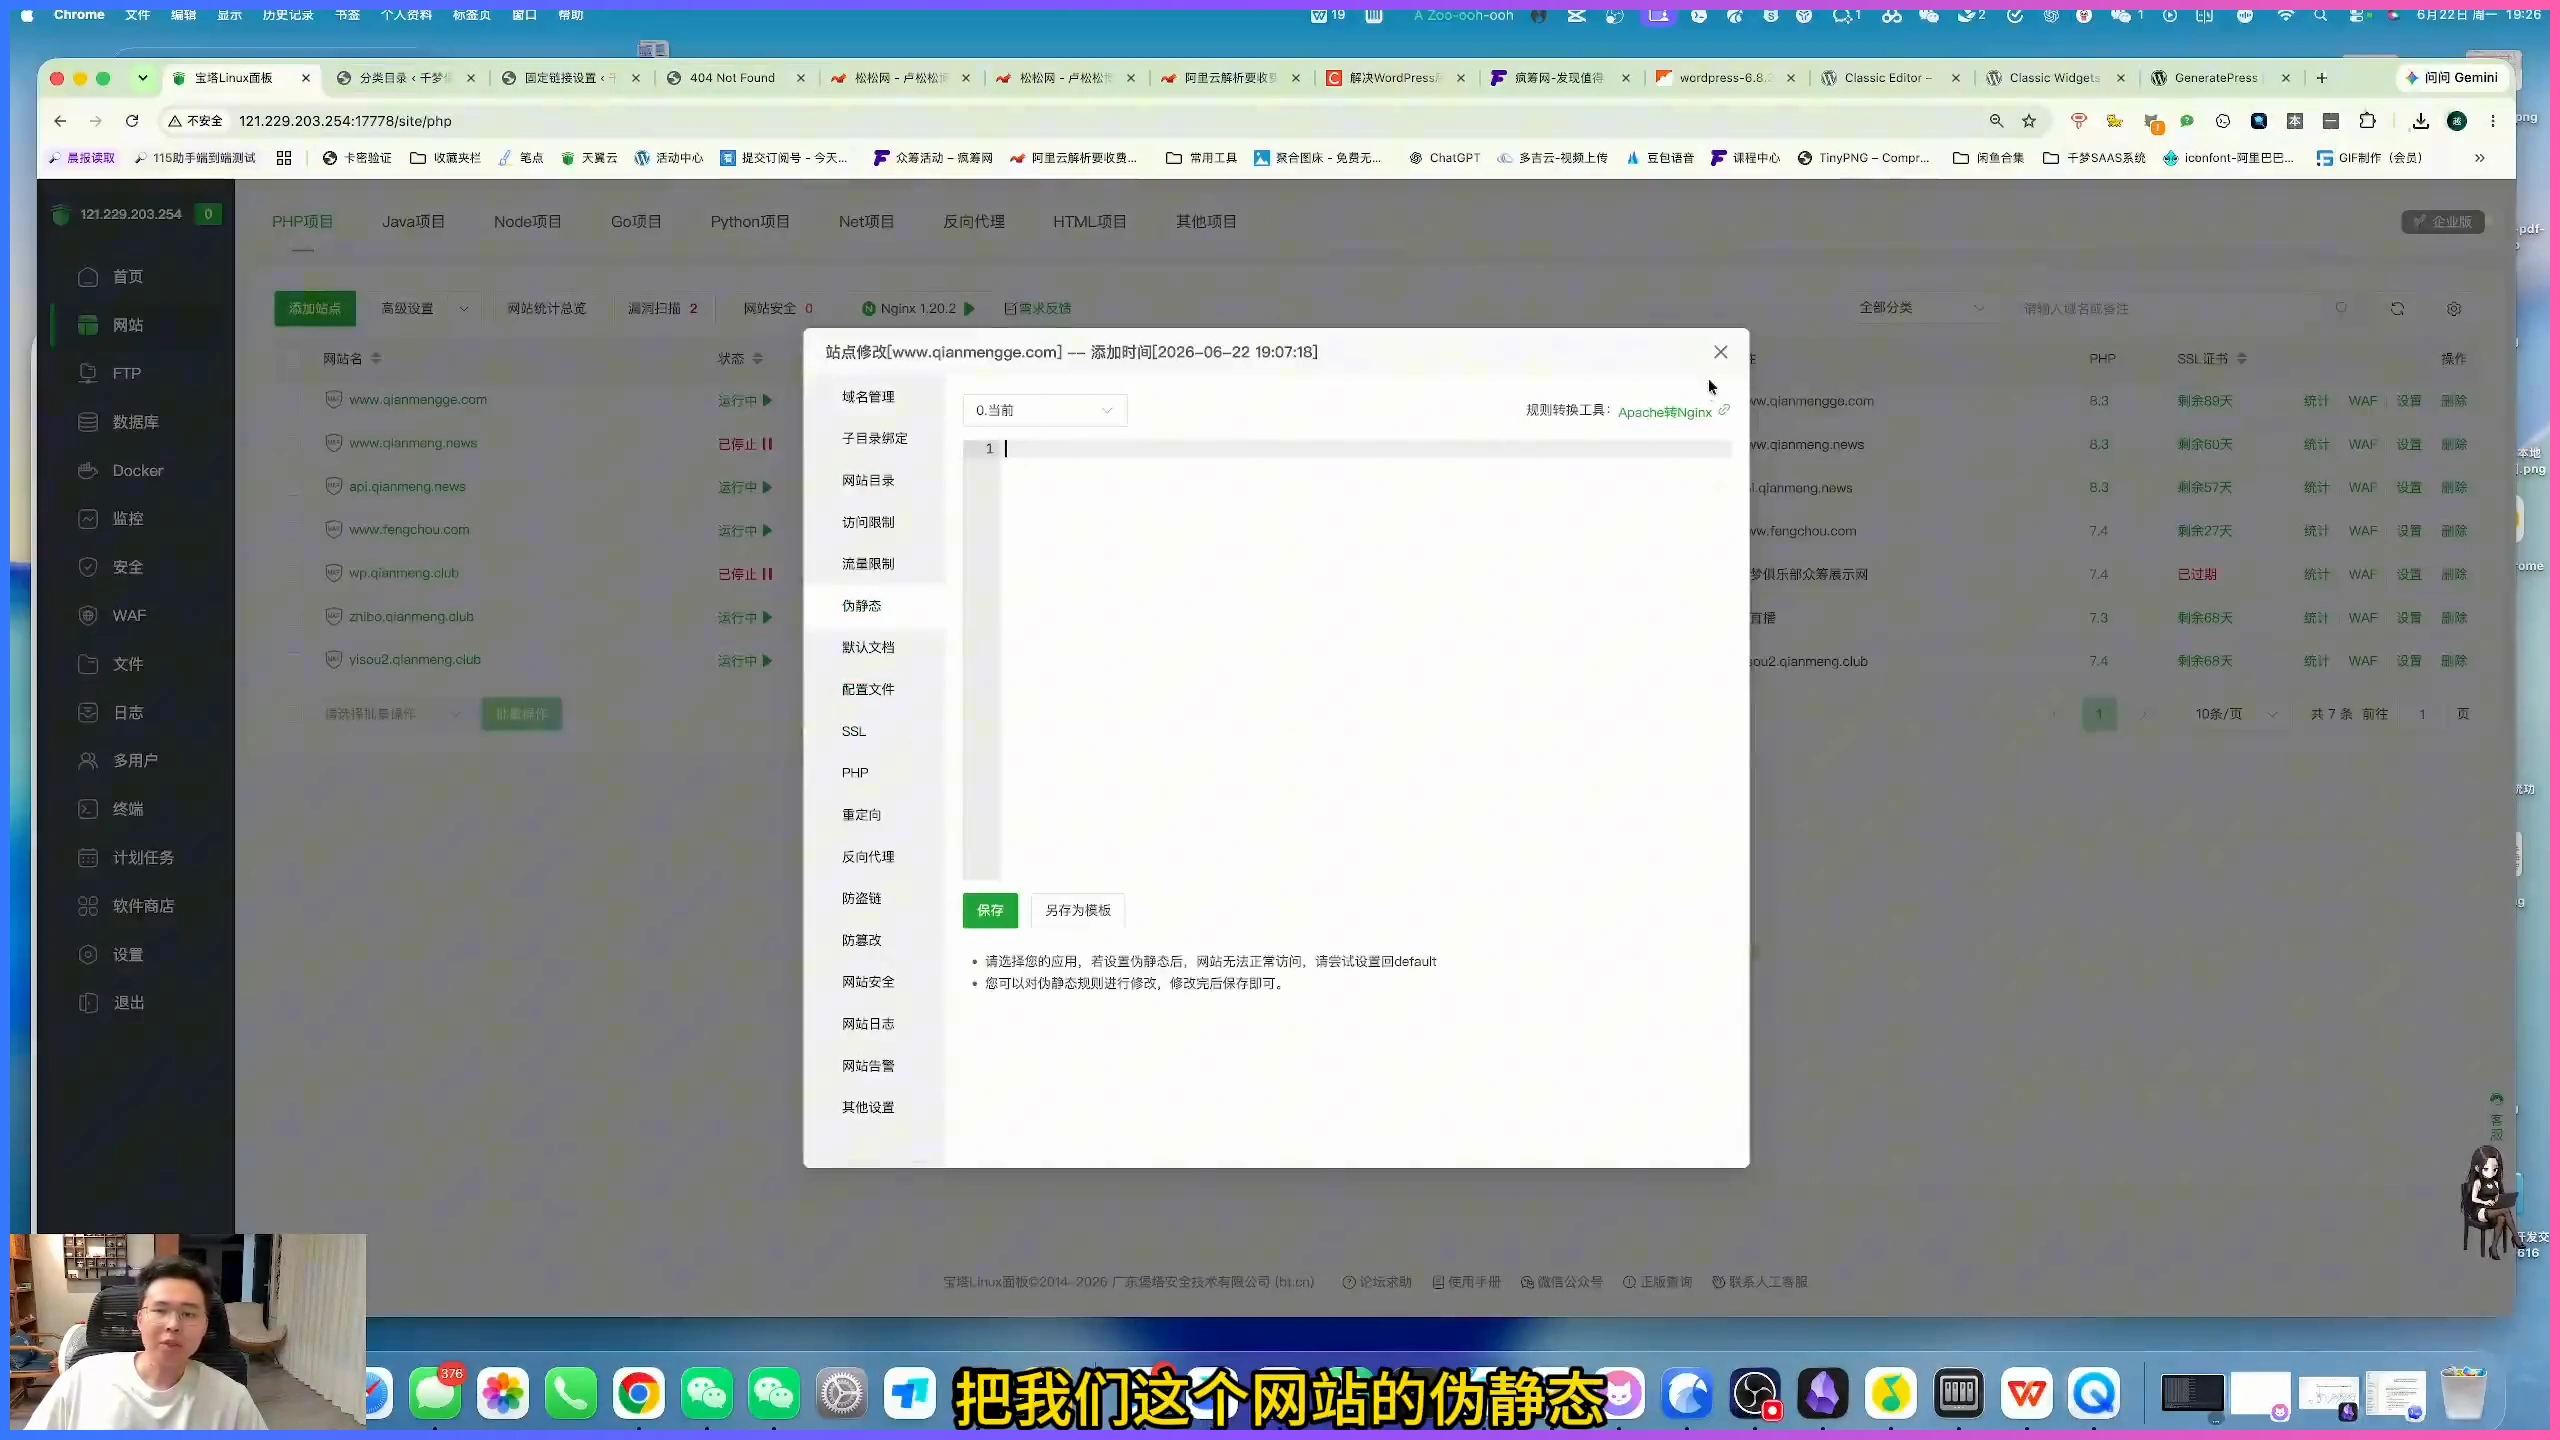The height and width of the screenshot is (1440, 2560).
Task: Click 计划任务 icon in sidebar
Action: click(88, 858)
